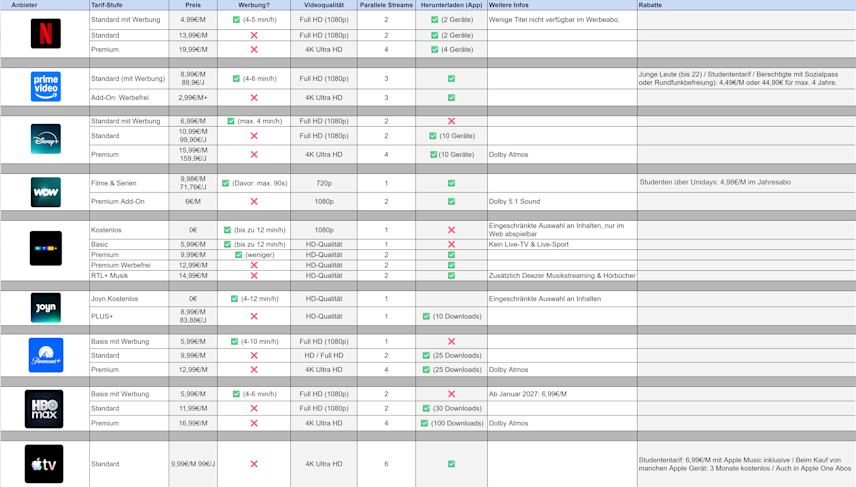Click green check beside (Davor: max. 90s)
The height and width of the screenshot is (487, 856).
(x=225, y=183)
